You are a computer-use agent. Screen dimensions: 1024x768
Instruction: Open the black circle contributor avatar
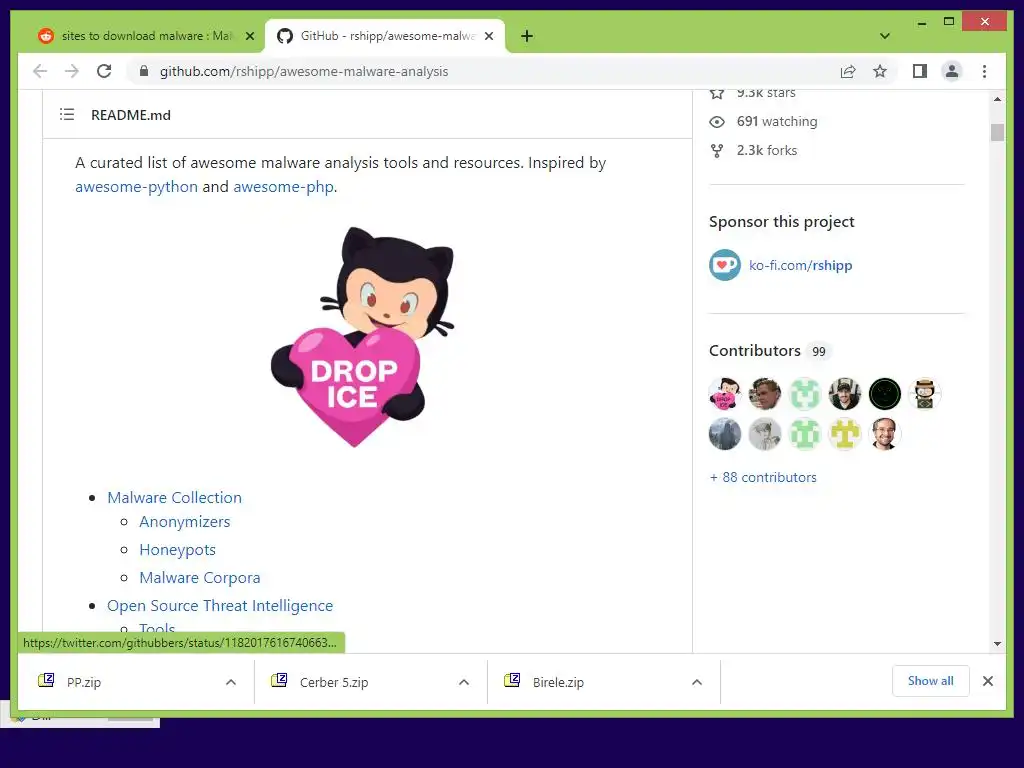pyautogui.click(x=885, y=394)
